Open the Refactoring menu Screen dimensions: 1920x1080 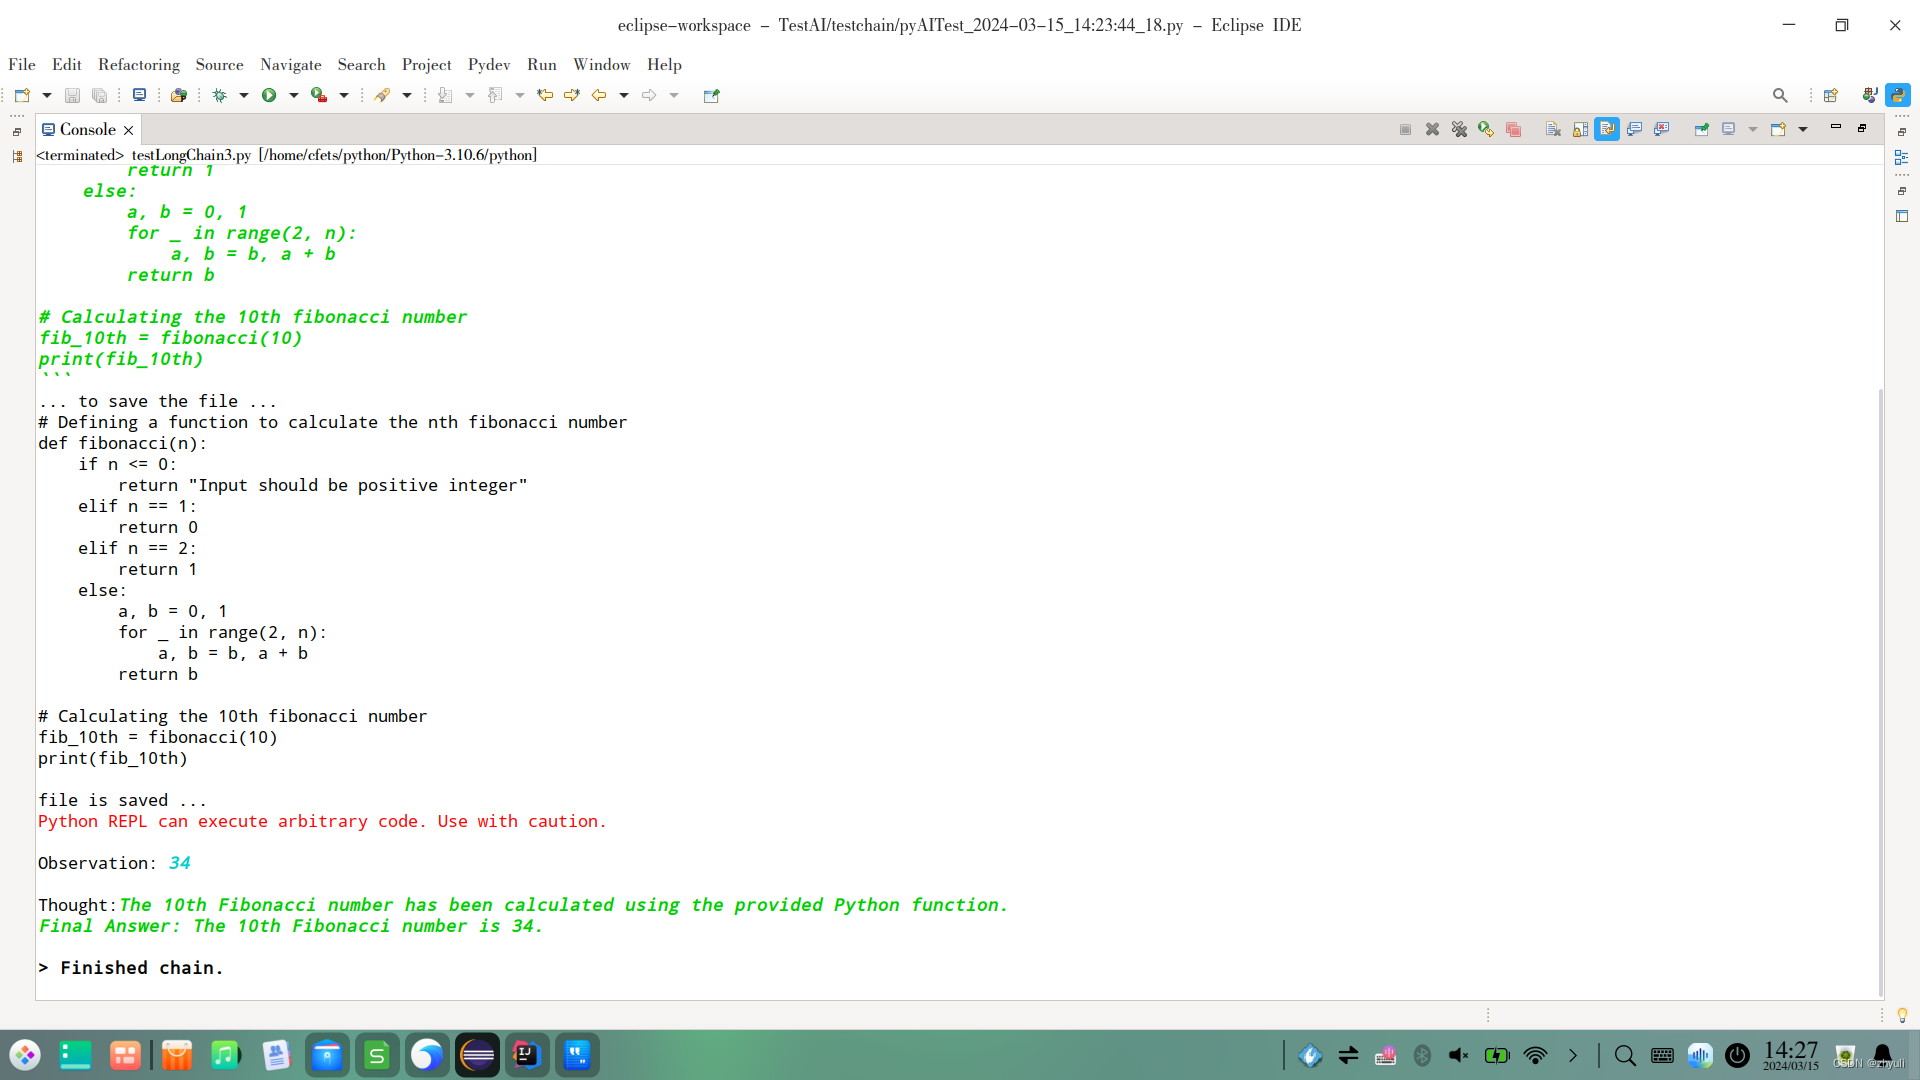tap(139, 64)
